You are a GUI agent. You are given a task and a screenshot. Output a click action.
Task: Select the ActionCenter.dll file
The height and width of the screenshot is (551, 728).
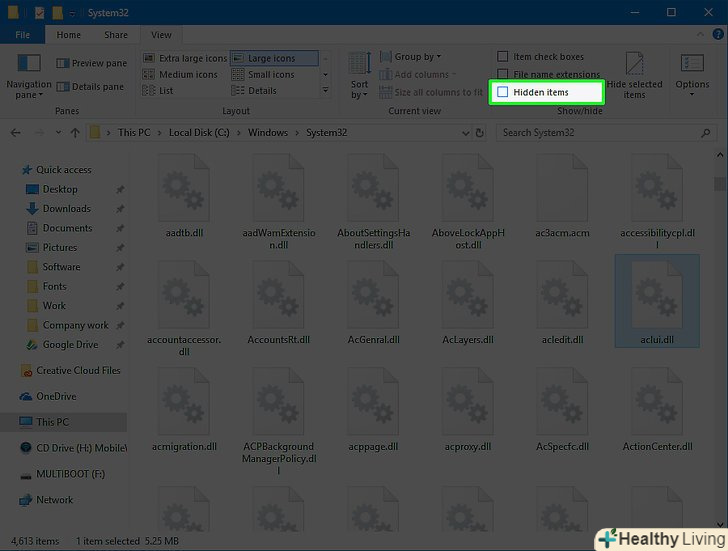point(657,410)
